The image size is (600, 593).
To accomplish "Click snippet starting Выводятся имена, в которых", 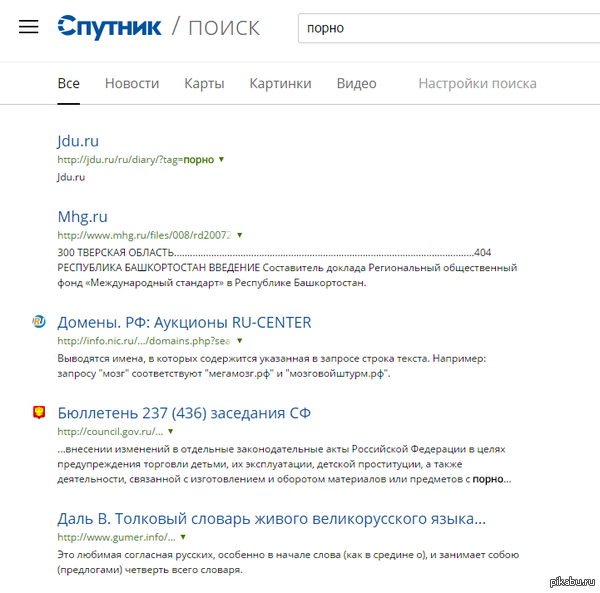I will click(272, 366).
